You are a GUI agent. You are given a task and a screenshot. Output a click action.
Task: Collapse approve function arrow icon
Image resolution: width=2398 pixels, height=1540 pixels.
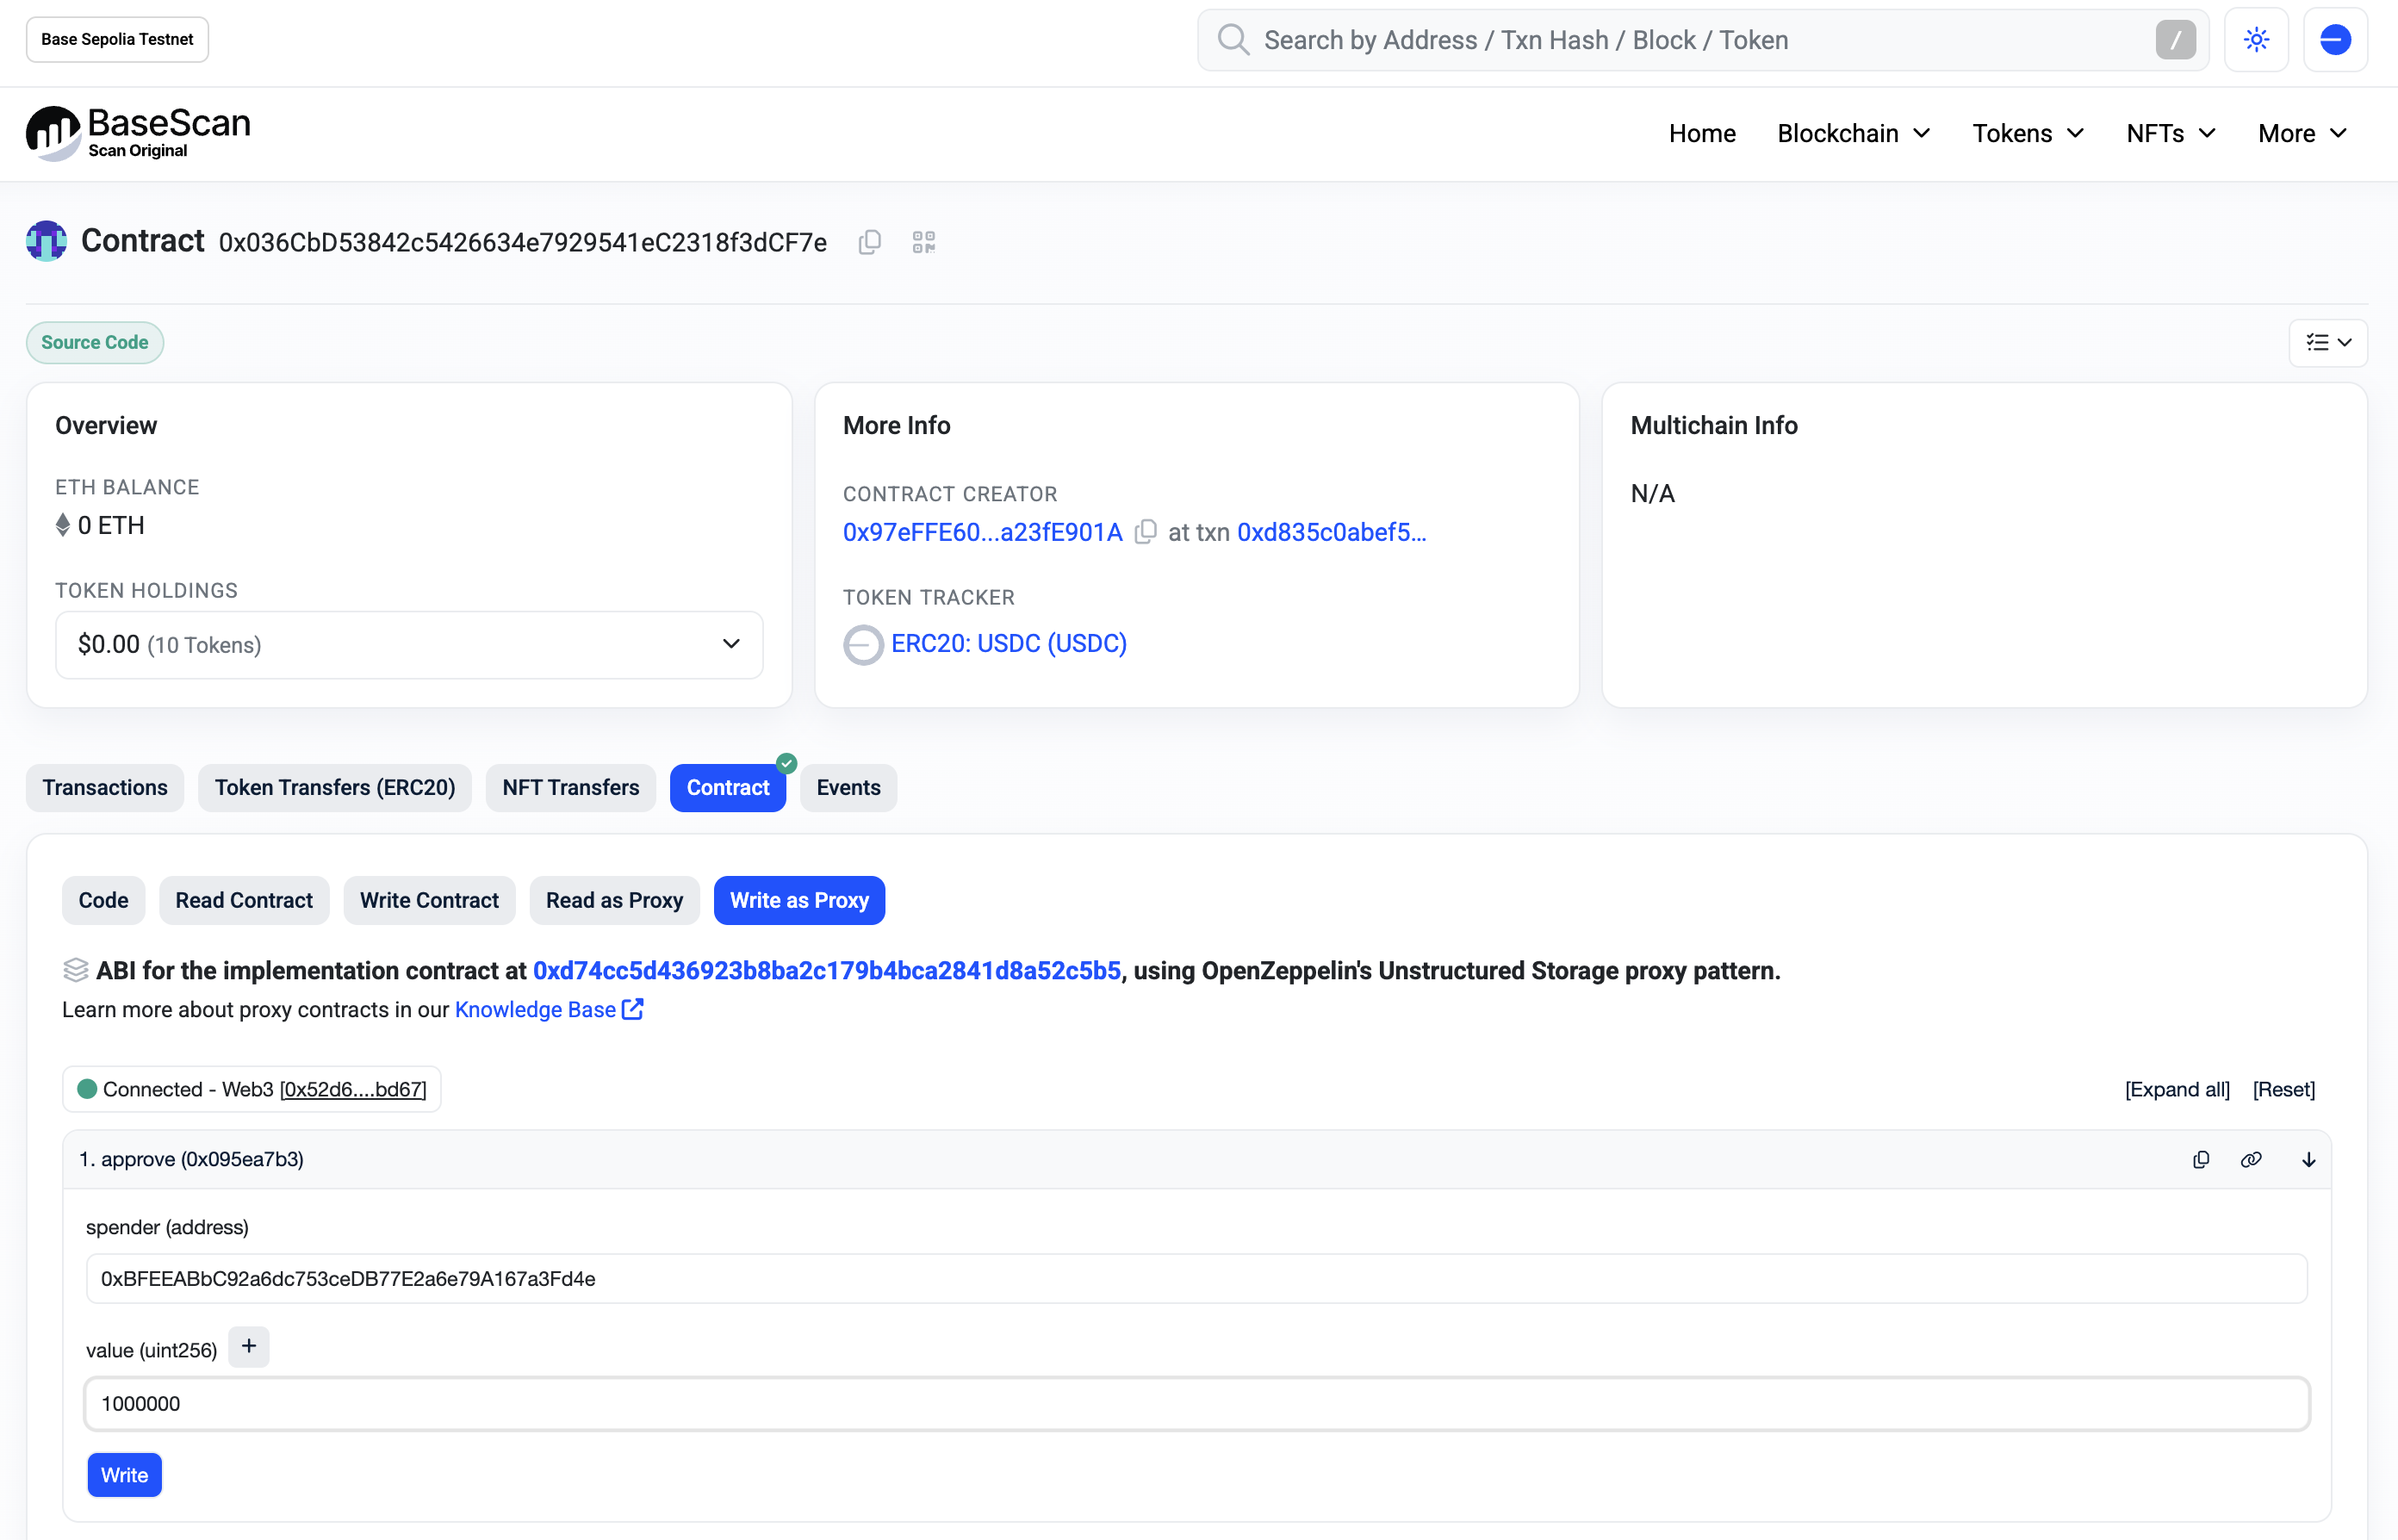pos(2308,1160)
